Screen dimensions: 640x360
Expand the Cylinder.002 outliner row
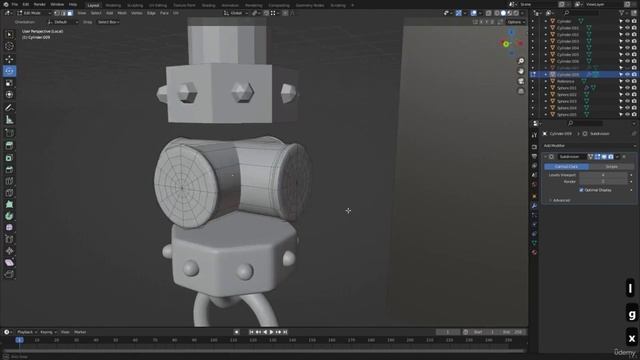[x=546, y=35]
